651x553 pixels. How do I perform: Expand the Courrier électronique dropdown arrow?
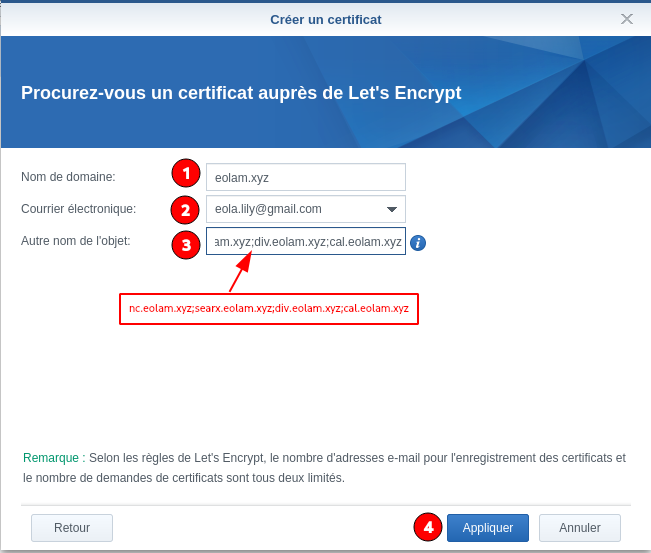click(x=391, y=209)
